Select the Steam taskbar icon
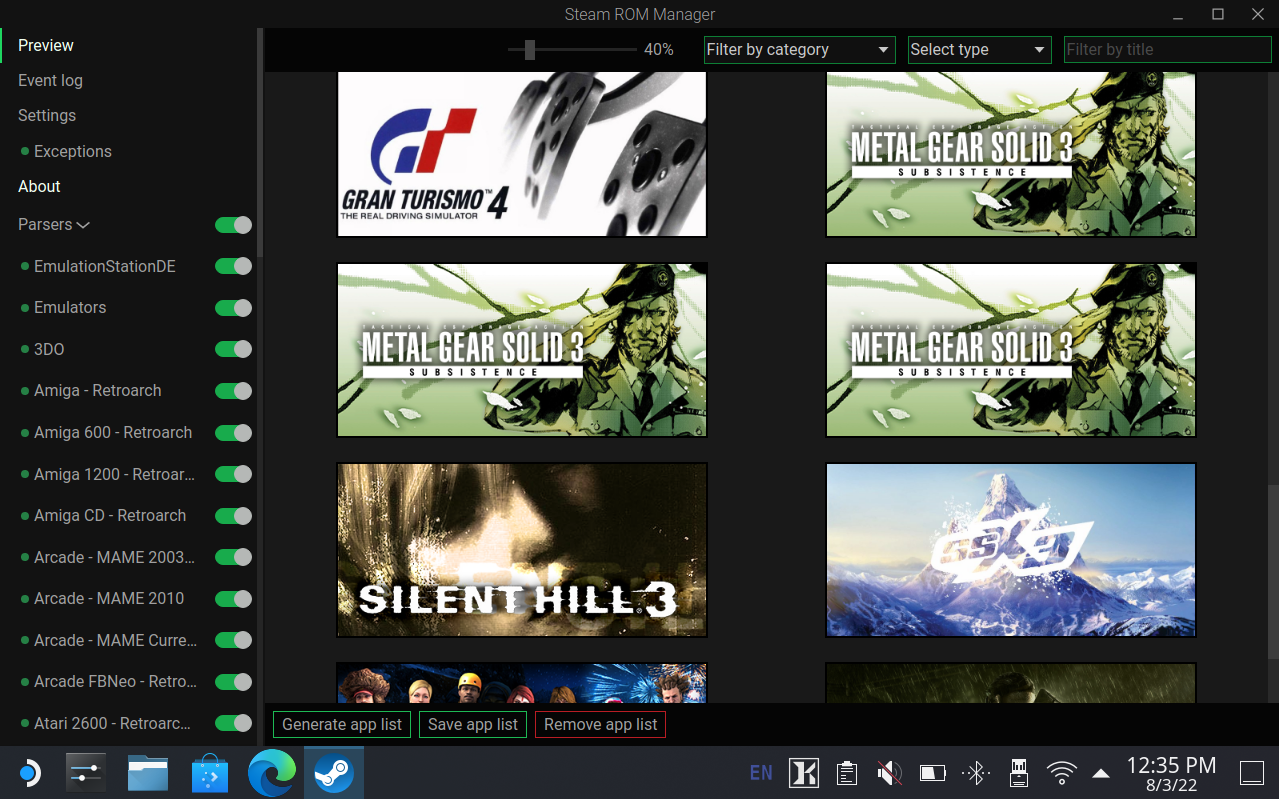 point(333,772)
